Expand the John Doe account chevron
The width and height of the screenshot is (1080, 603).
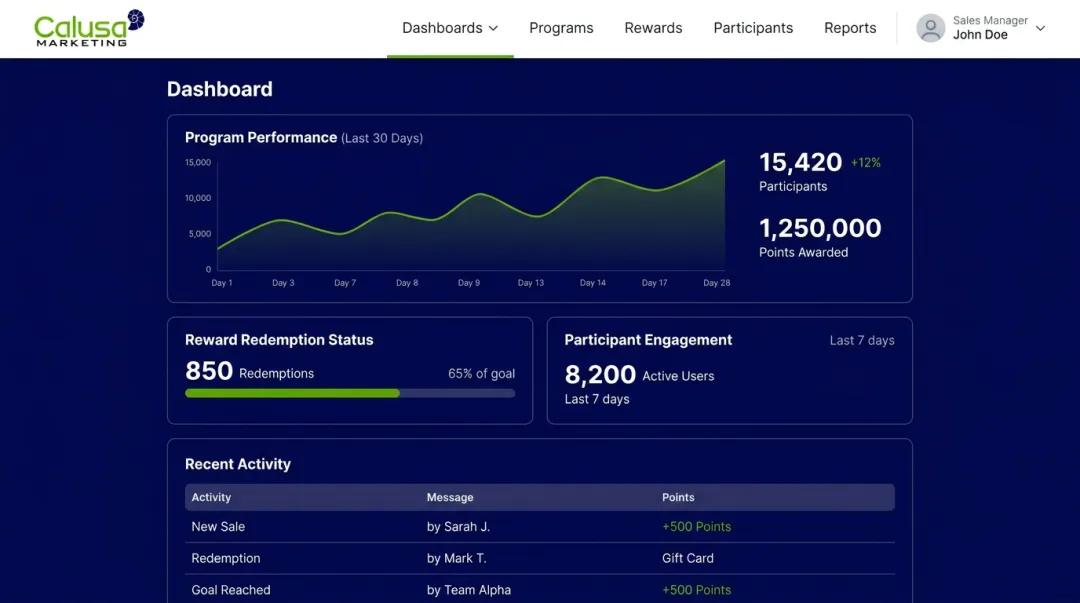1040,28
